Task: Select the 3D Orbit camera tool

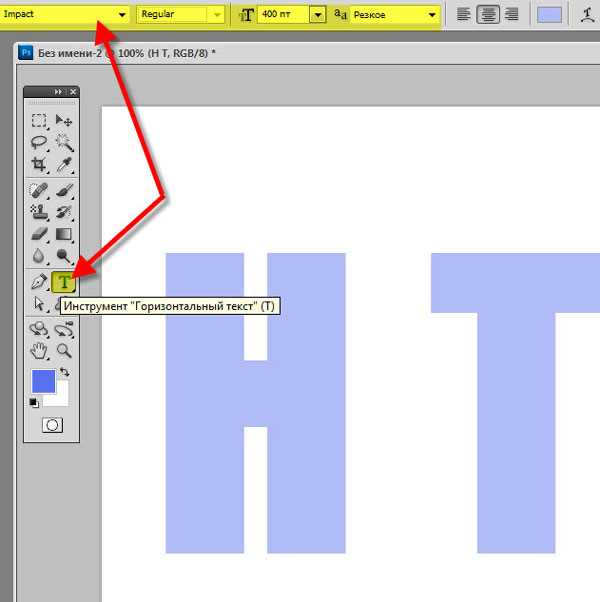Action: point(64,329)
